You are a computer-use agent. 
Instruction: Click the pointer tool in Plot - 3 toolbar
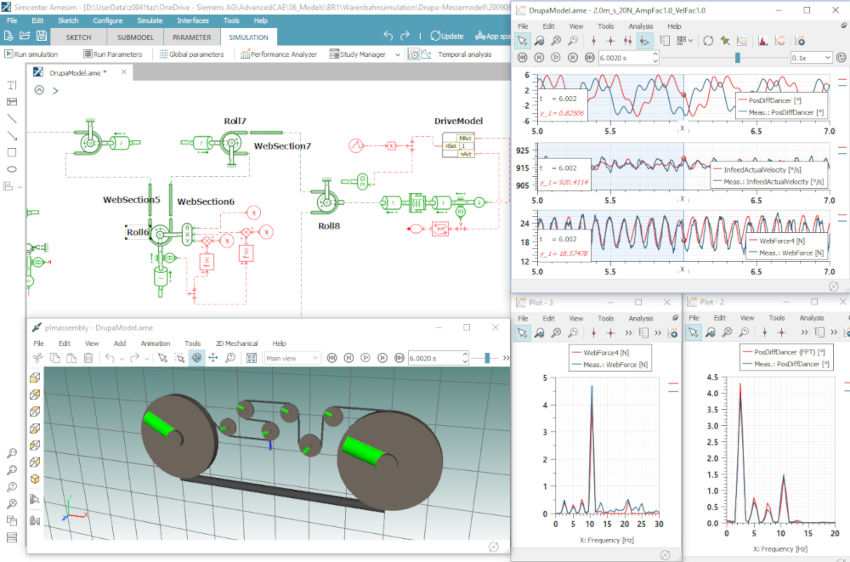522,333
